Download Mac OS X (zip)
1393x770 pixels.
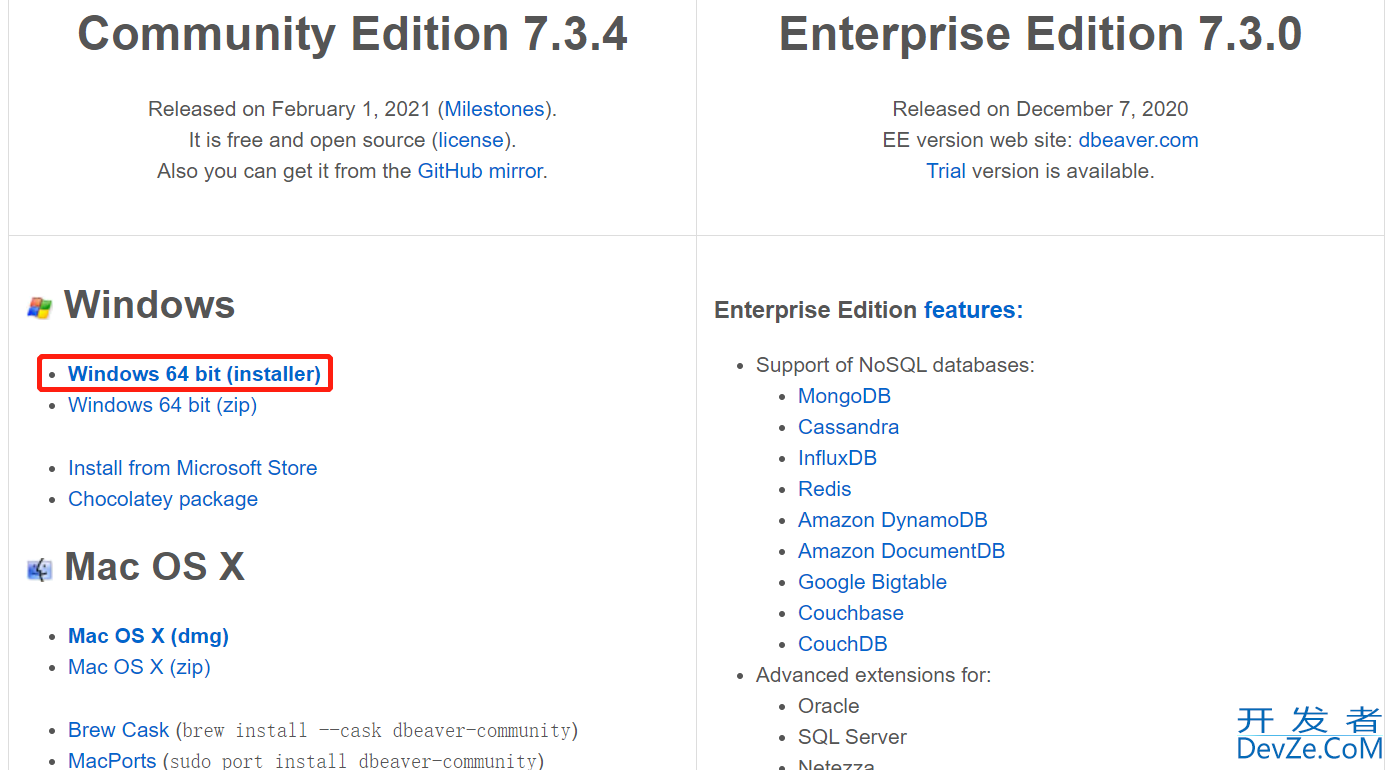coord(139,667)
